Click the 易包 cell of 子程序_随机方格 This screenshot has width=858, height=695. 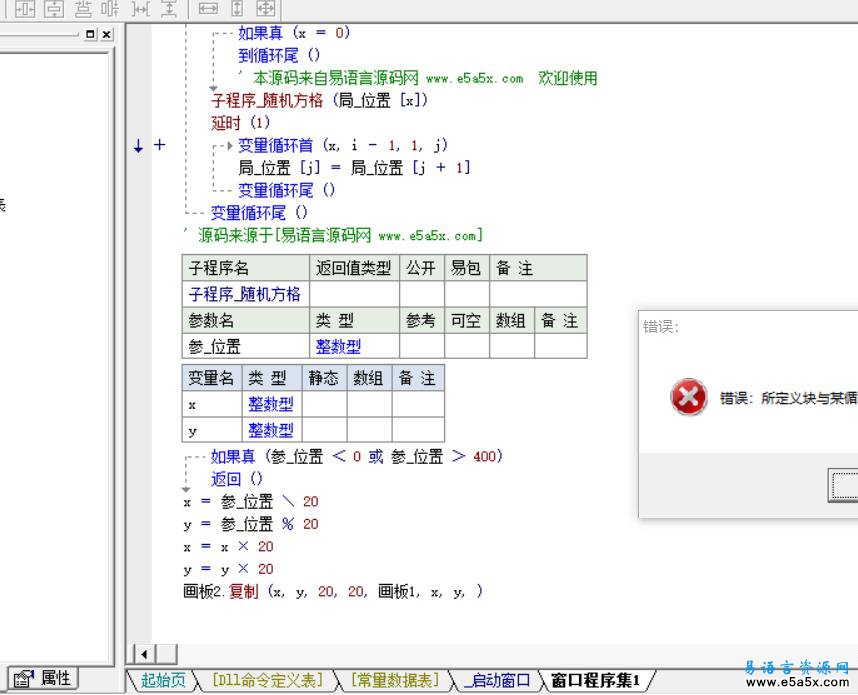click(x=466, y=294)
